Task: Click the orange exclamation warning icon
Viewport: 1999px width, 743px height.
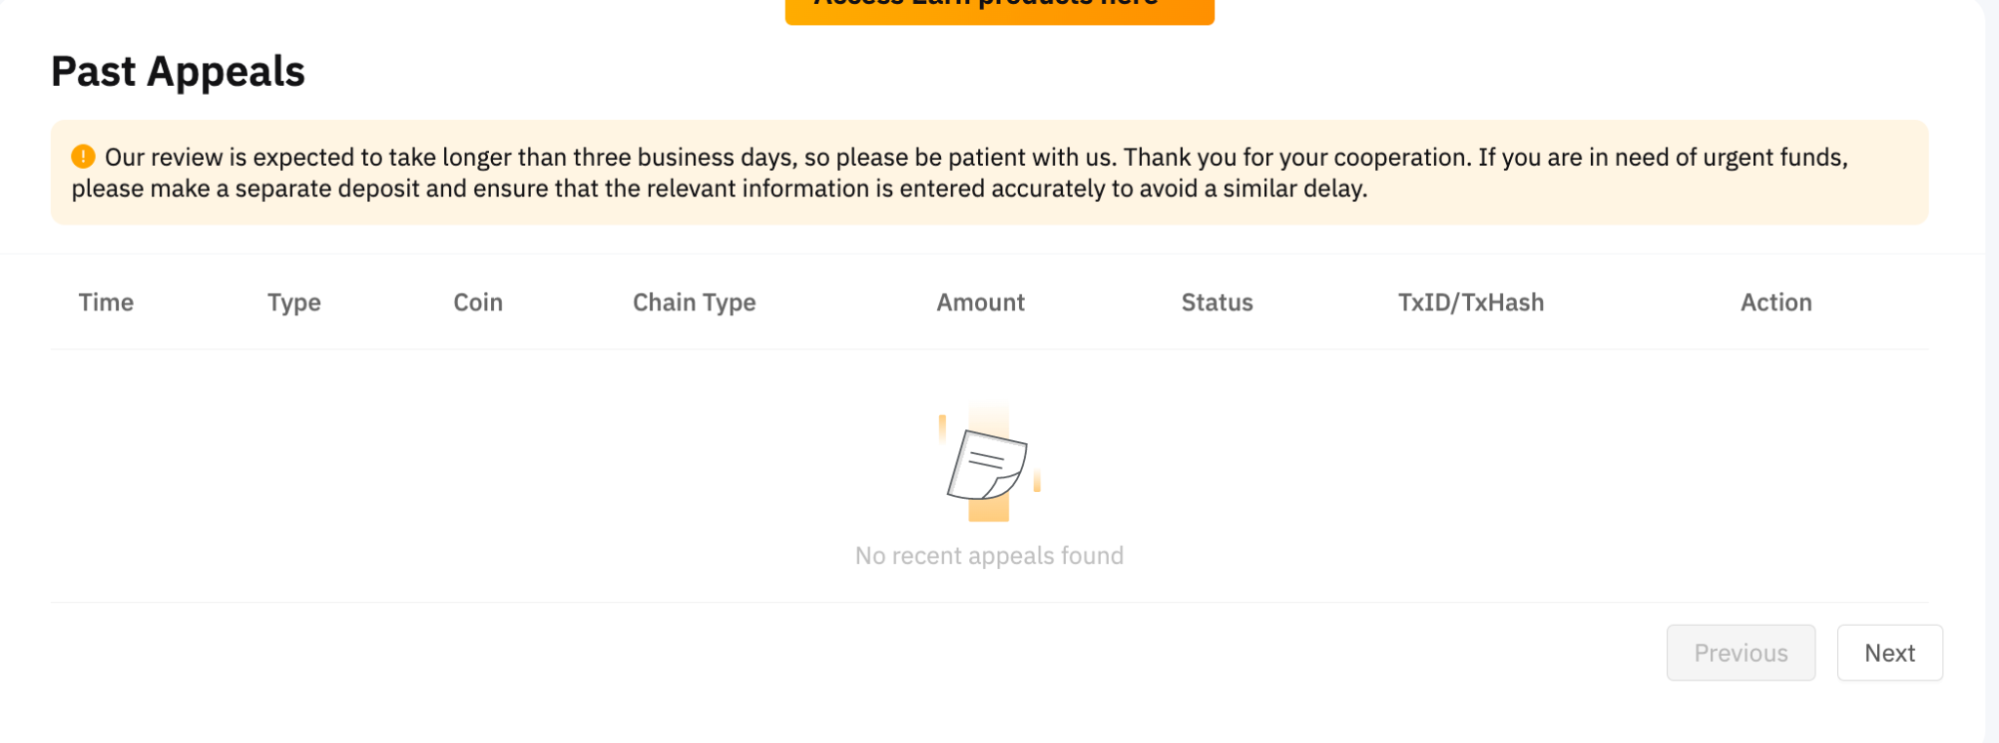Action: pyautogui.click(x=83, y=157)
